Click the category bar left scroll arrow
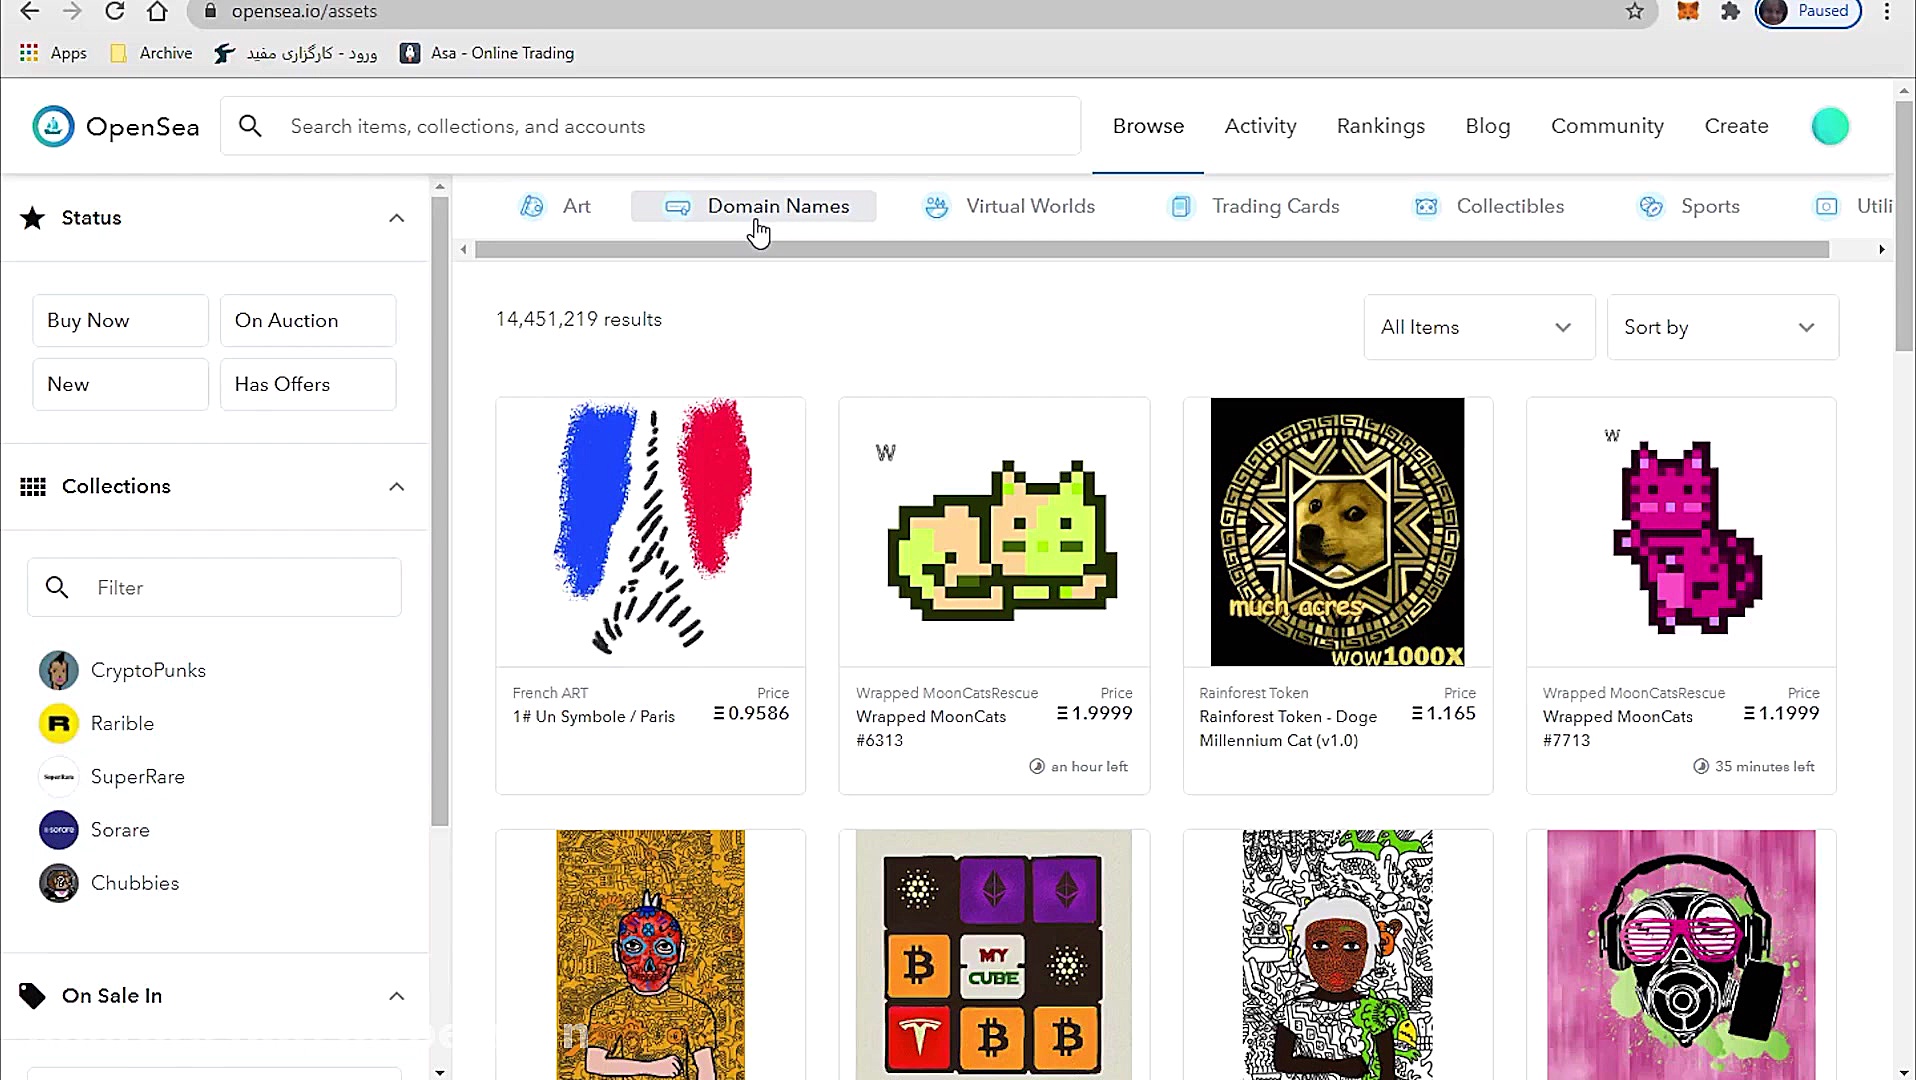 pyautogui.click(x=463, y=249)
